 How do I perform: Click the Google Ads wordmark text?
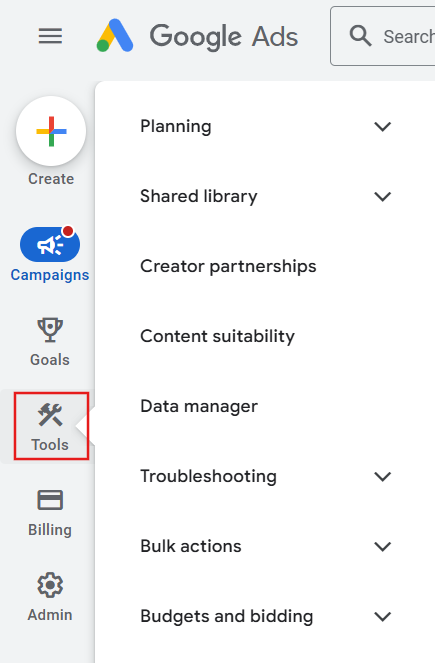[x=224, y=36]
